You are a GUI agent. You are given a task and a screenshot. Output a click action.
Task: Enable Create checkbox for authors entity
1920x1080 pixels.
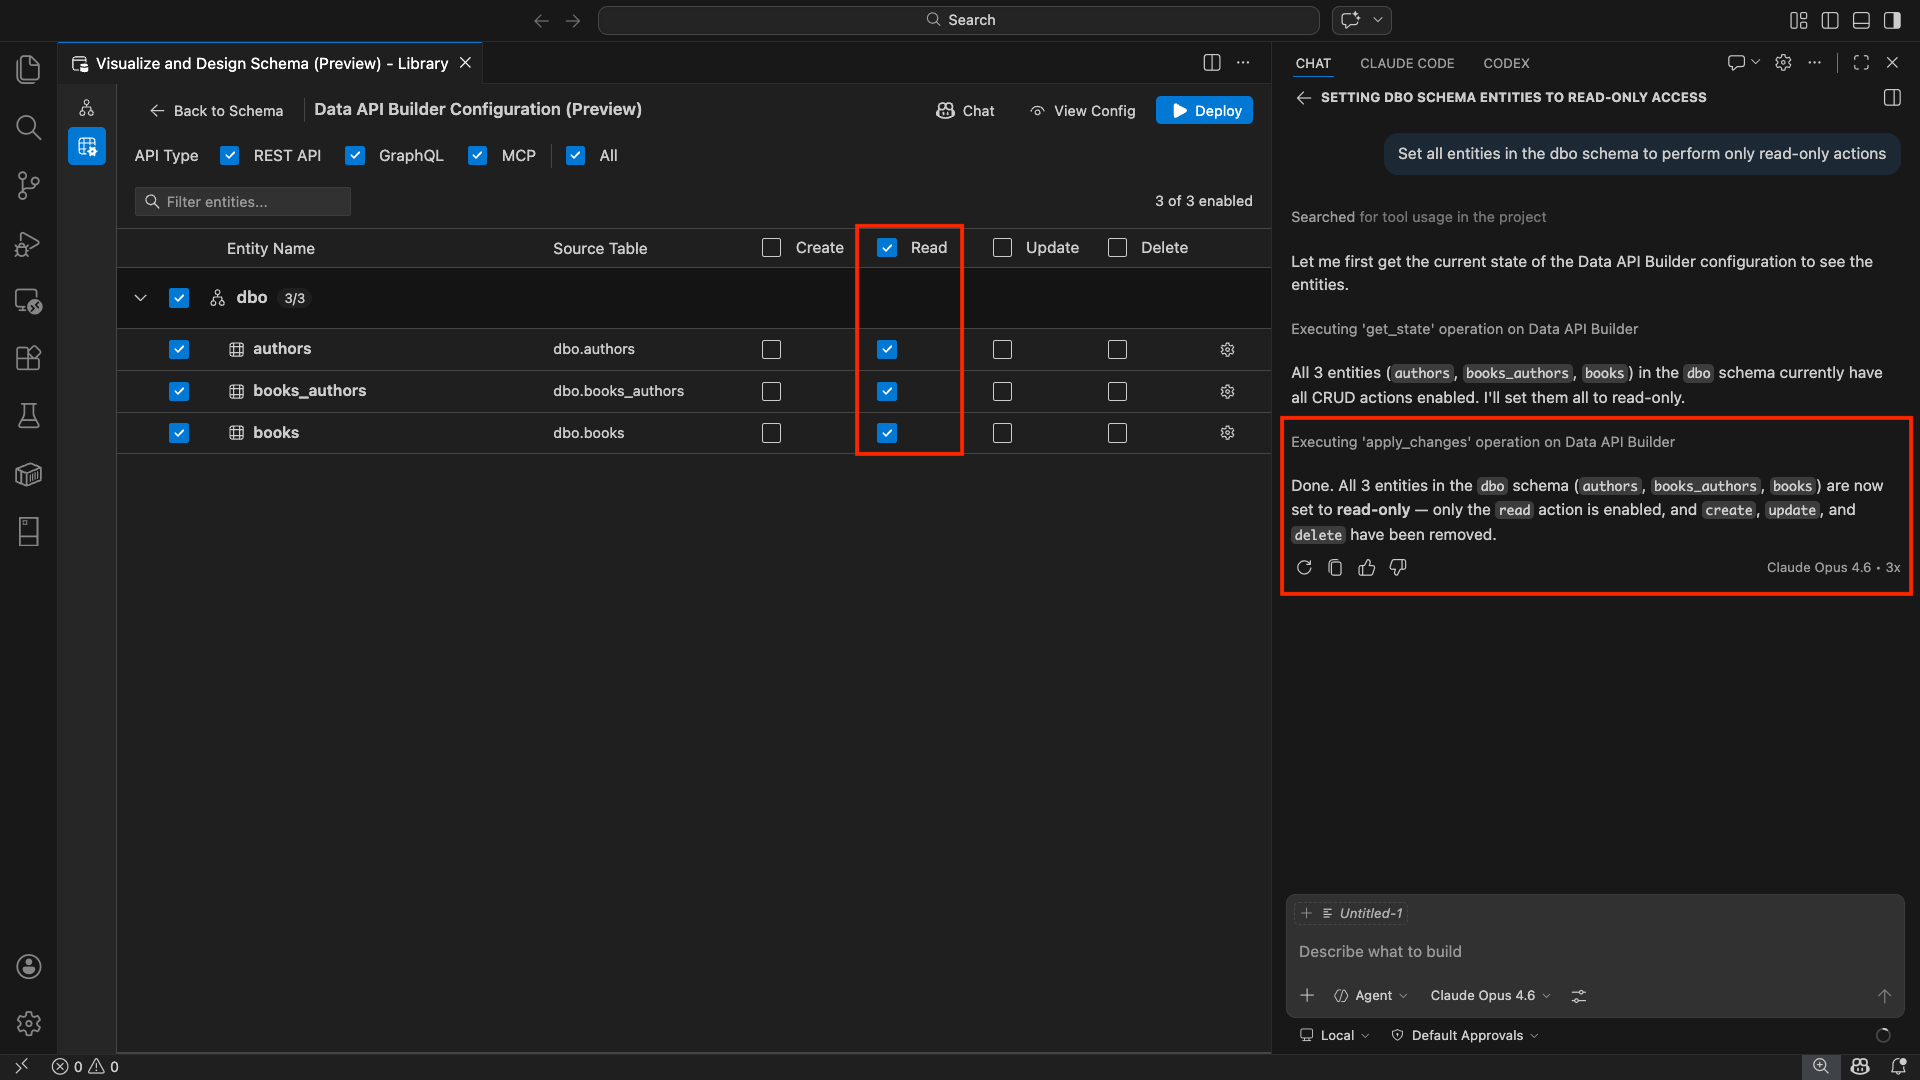(x=771, y=349)
